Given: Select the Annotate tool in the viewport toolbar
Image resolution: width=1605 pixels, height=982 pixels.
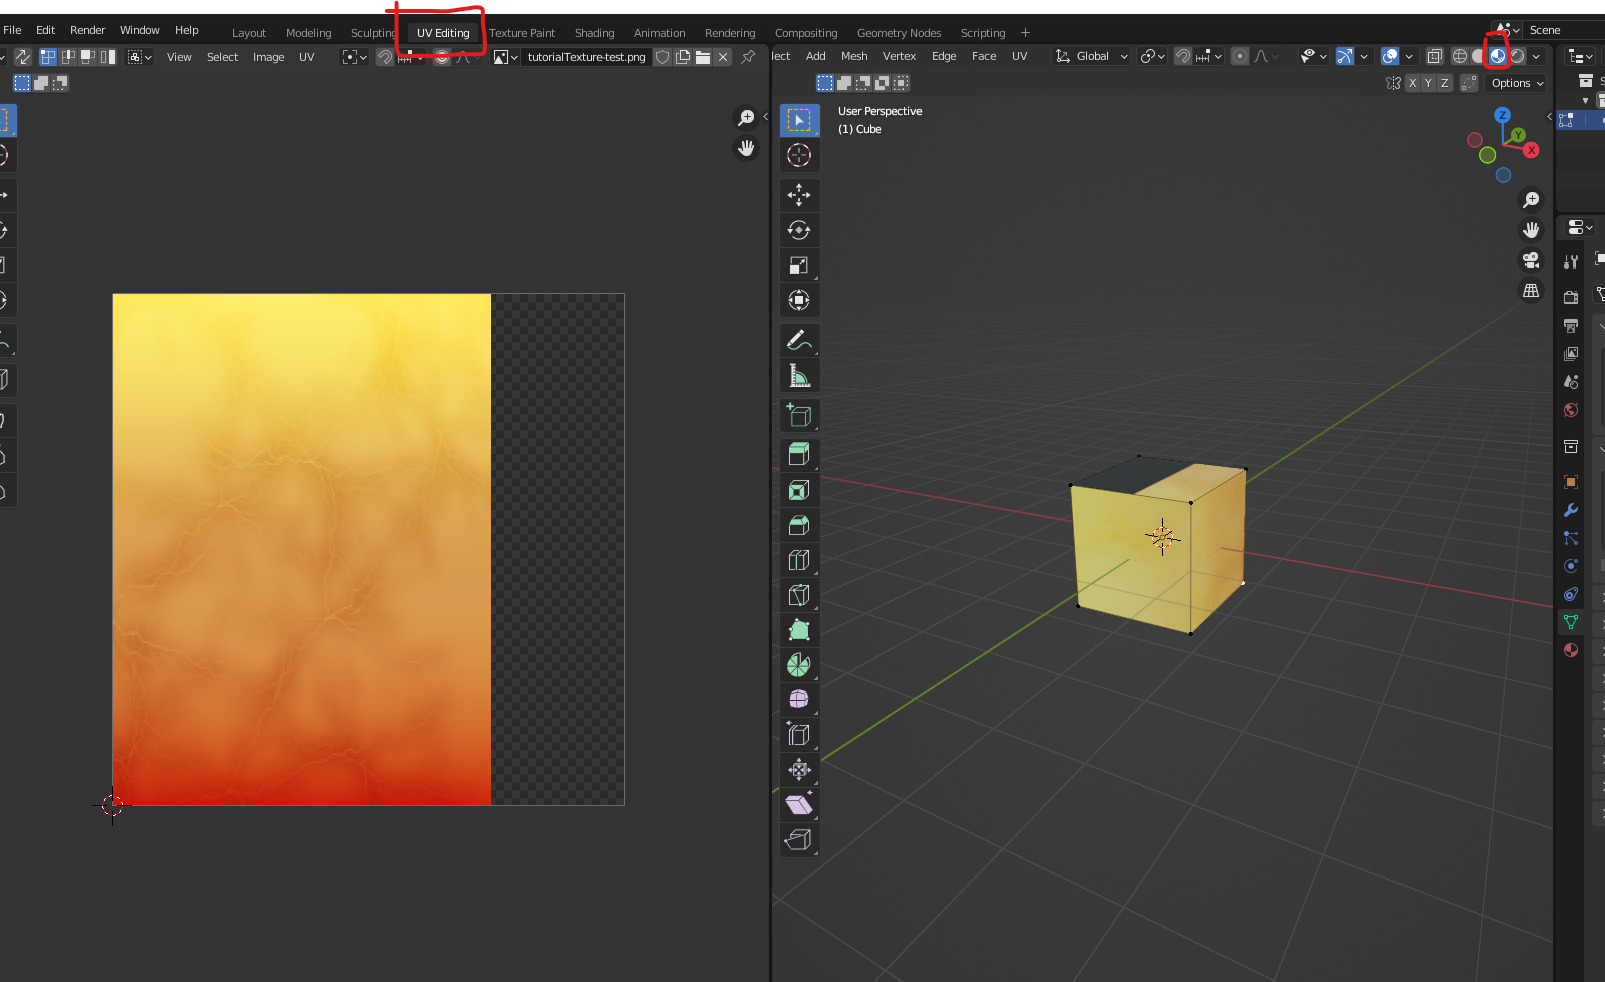Looking at the screenshot, I should click(799, 340).
